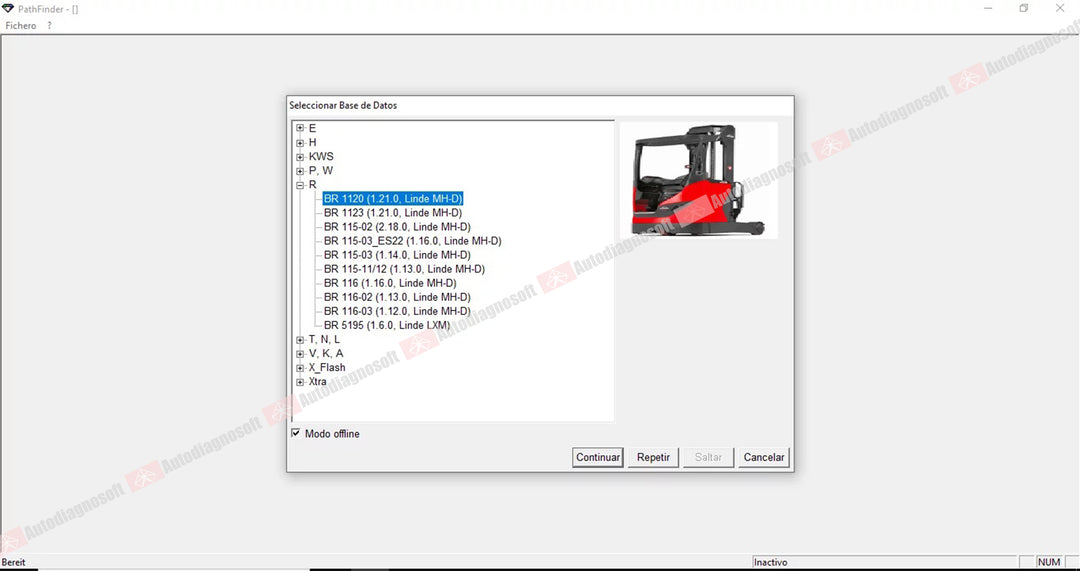Close the PathFinder window
Image resolution: width=1080 pixels, height=571 pixels.
(1060, 8)
